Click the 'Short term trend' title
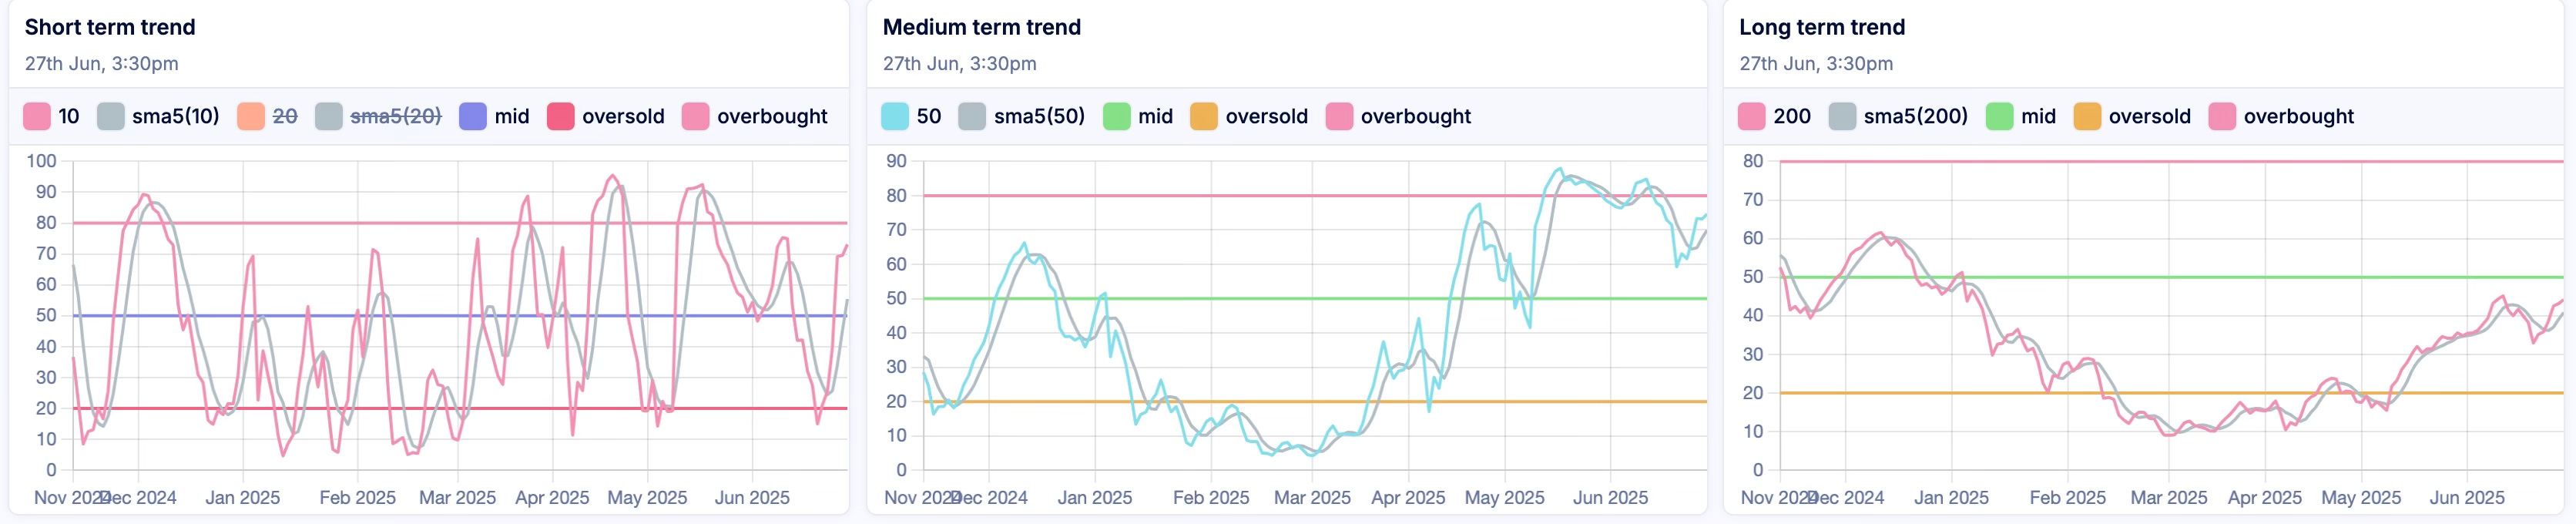Screen dimensions: 2576x524 [x=110, y=27]
